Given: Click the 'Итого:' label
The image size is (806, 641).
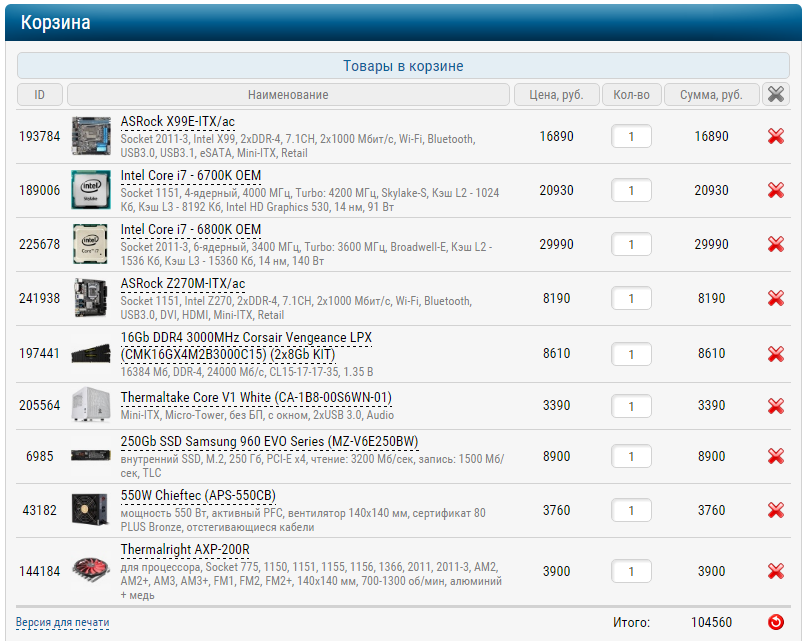Looking at the screenshot, I should pyautogui.click(x=631, y=622).
